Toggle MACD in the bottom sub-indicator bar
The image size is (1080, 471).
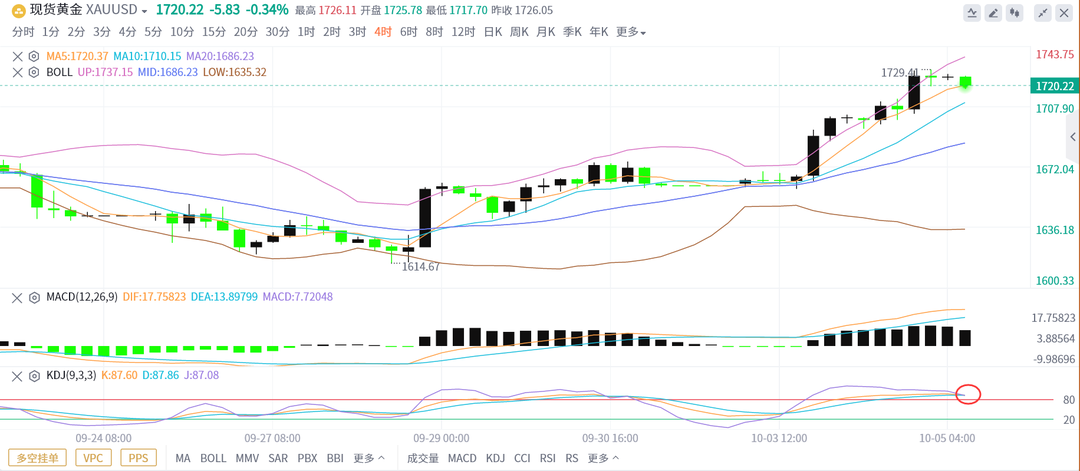click(462, 458)
